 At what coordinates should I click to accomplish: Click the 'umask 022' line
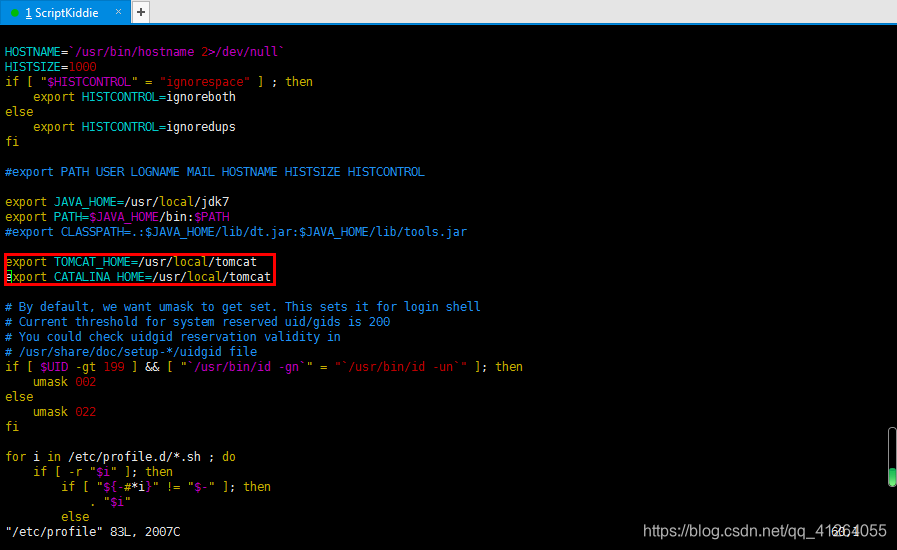pyautogui.click(x=65, y=411)
